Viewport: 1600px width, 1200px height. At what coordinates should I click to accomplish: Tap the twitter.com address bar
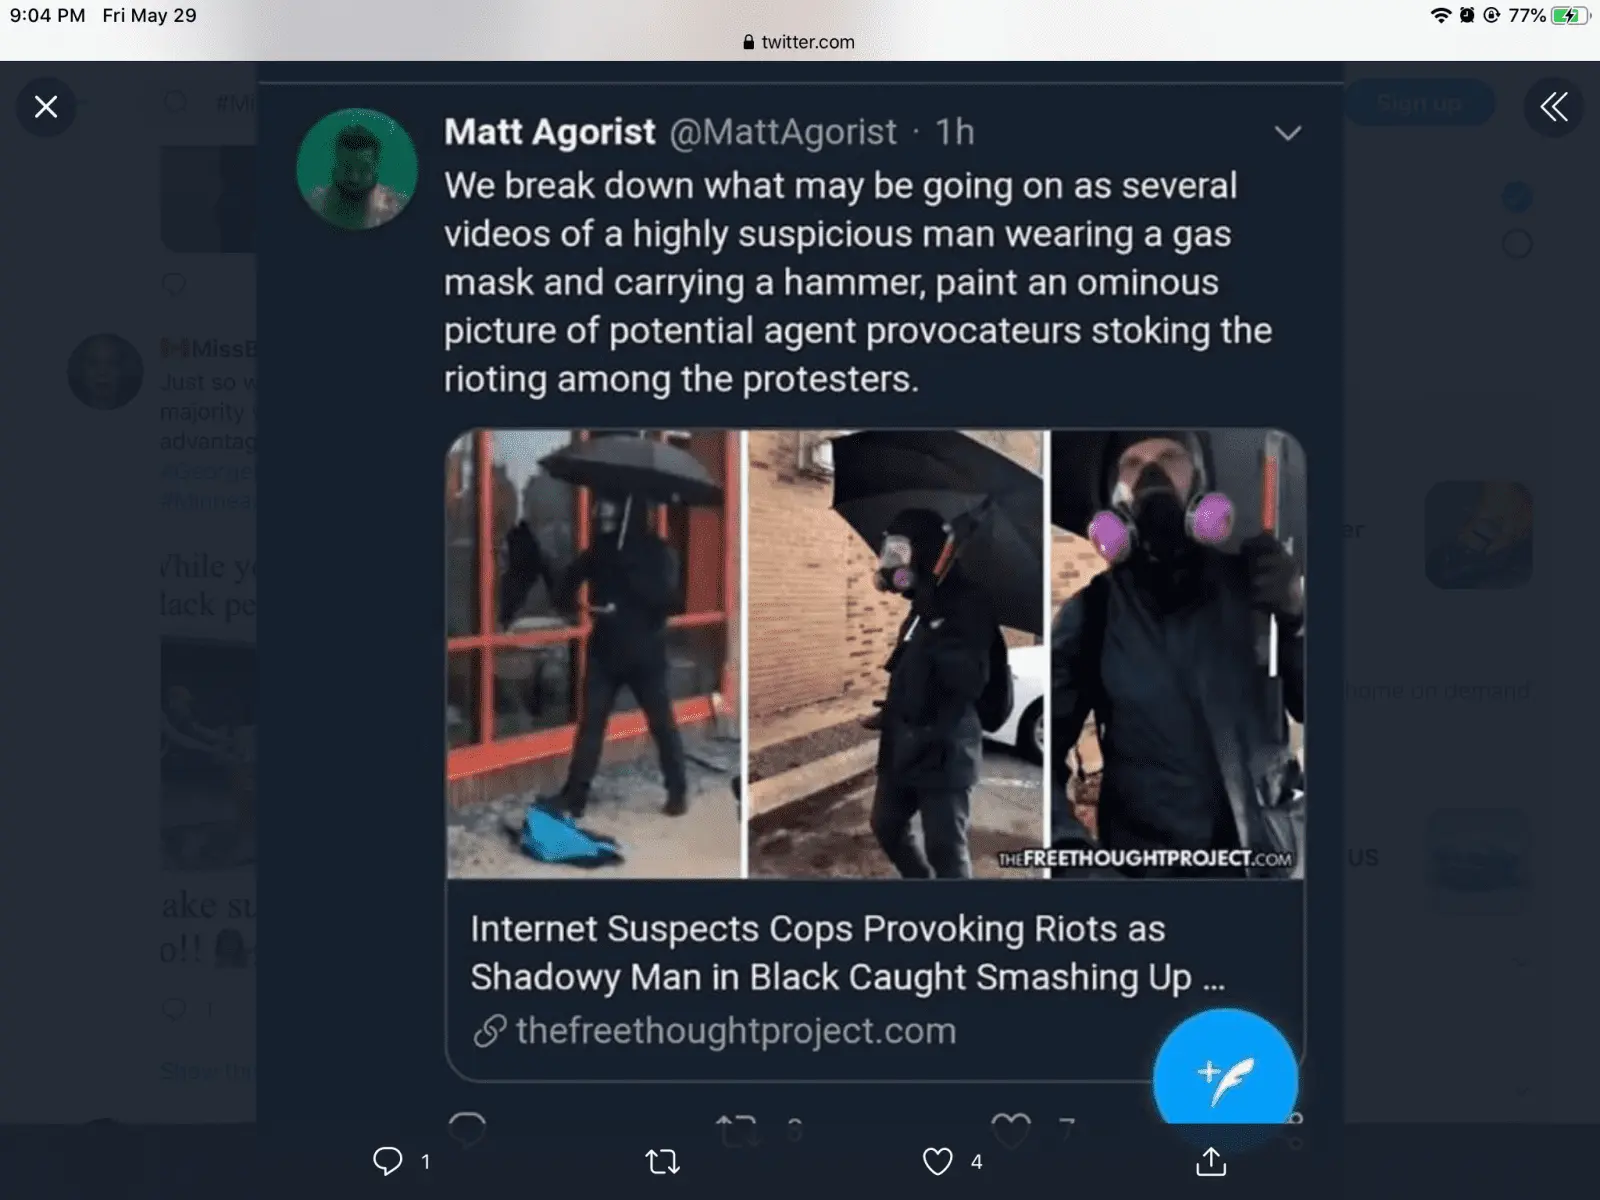pyautogui.click(x=800, y=42)
